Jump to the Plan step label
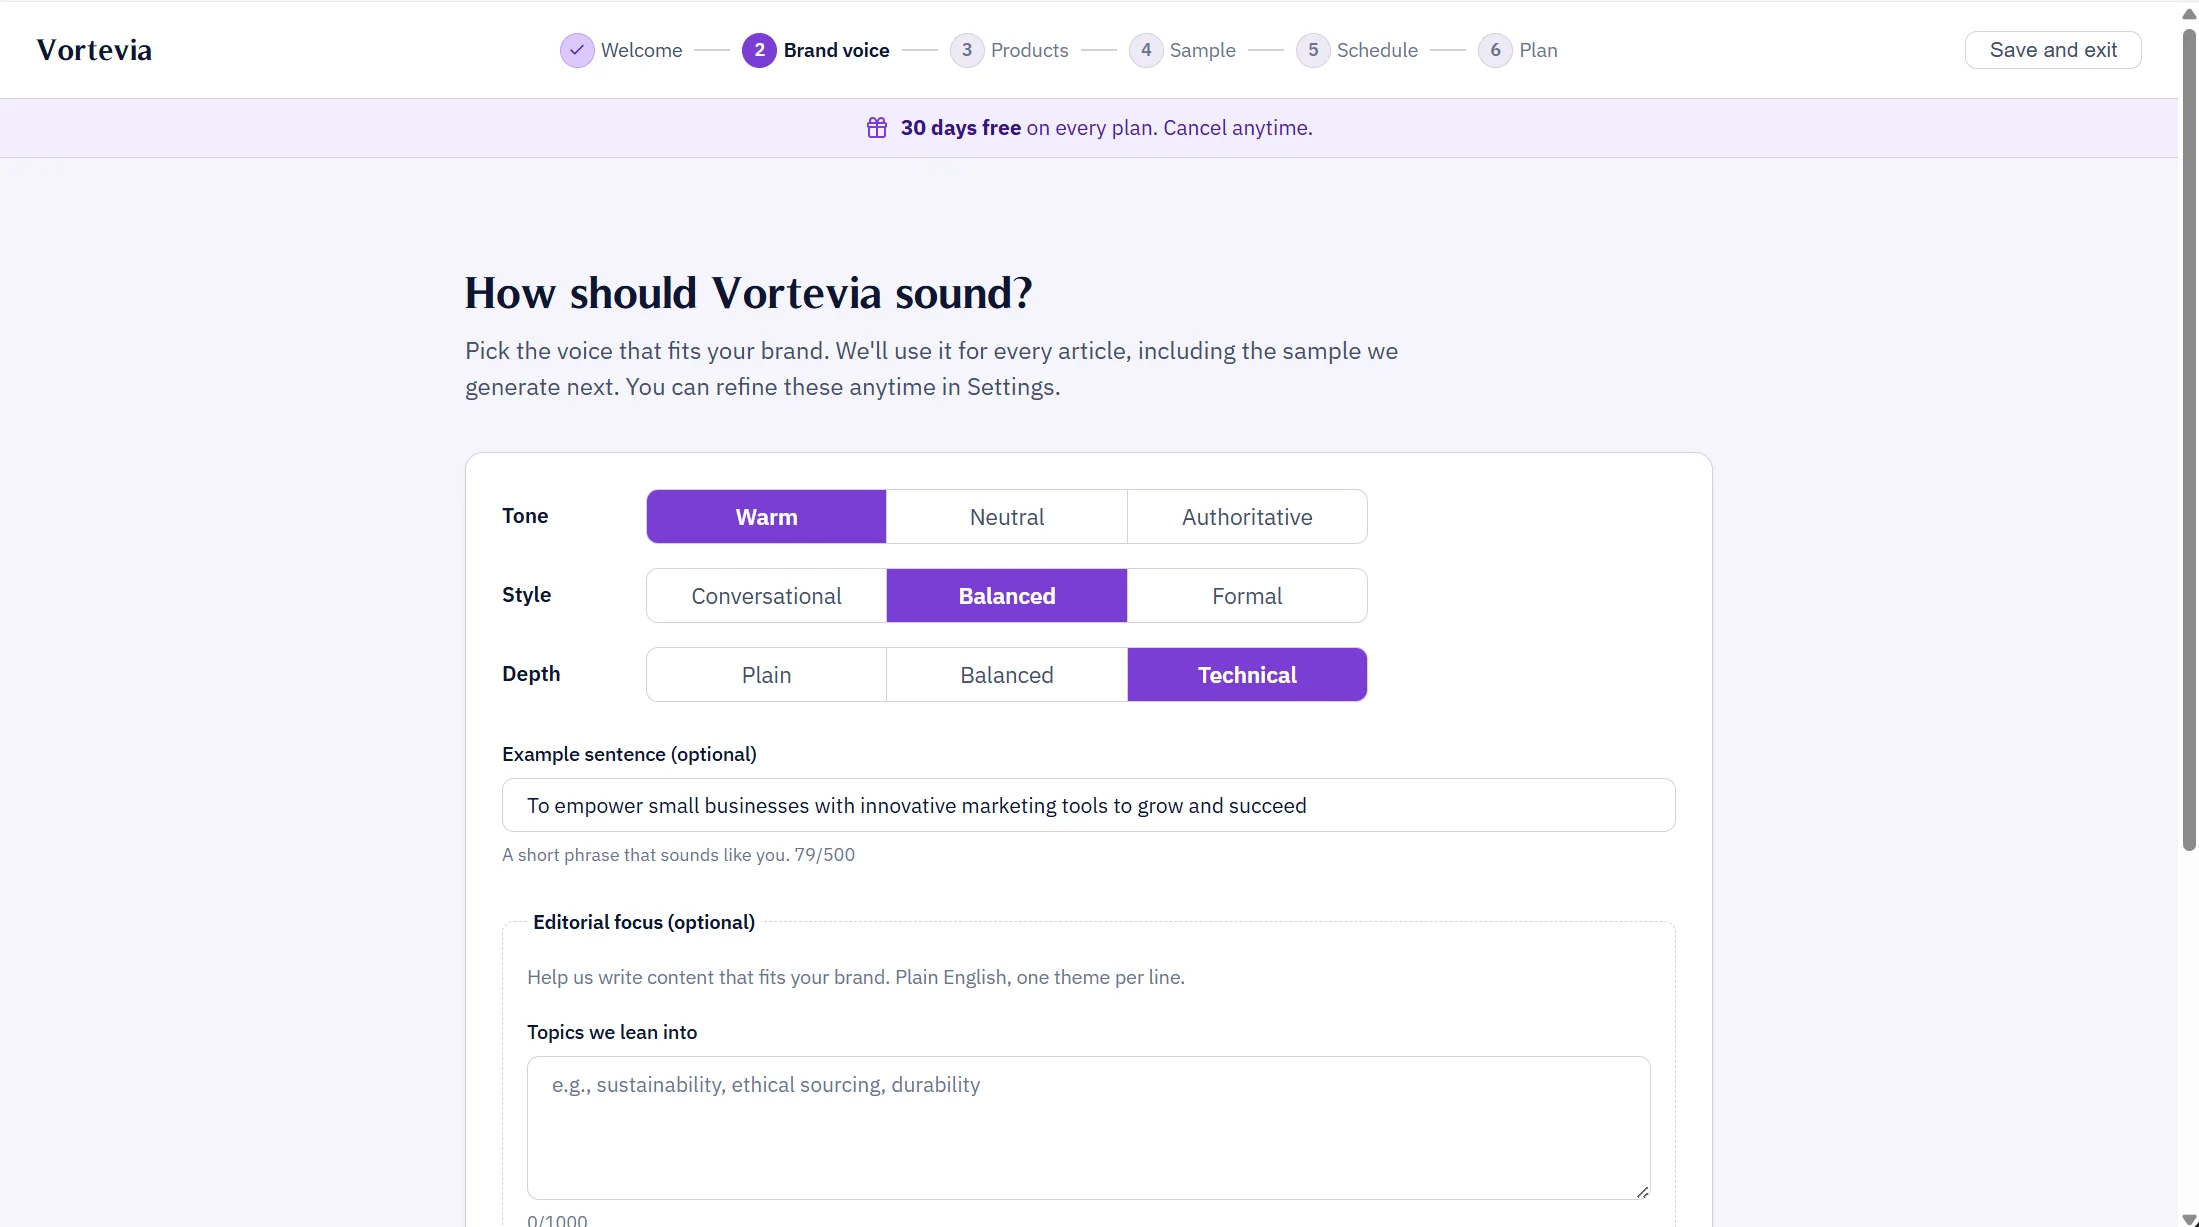 (1538, 50)
